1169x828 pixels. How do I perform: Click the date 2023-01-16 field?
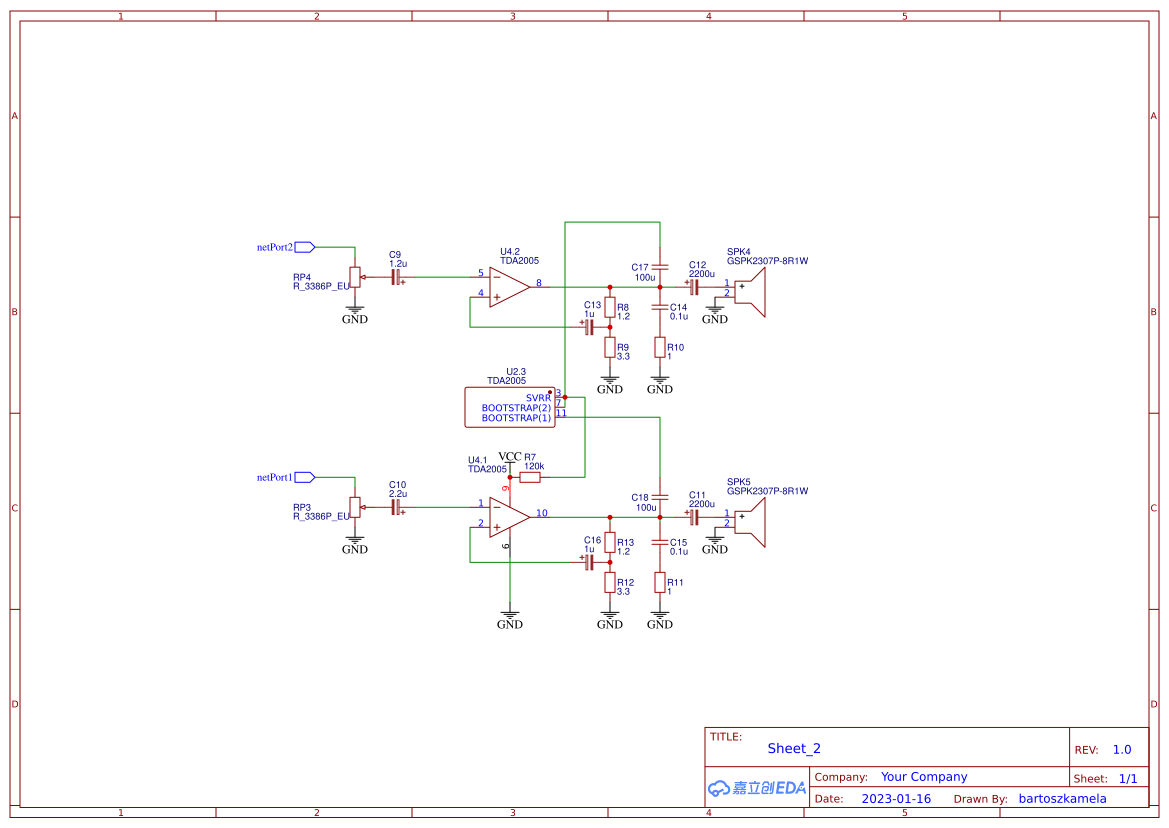pos(898,798)
